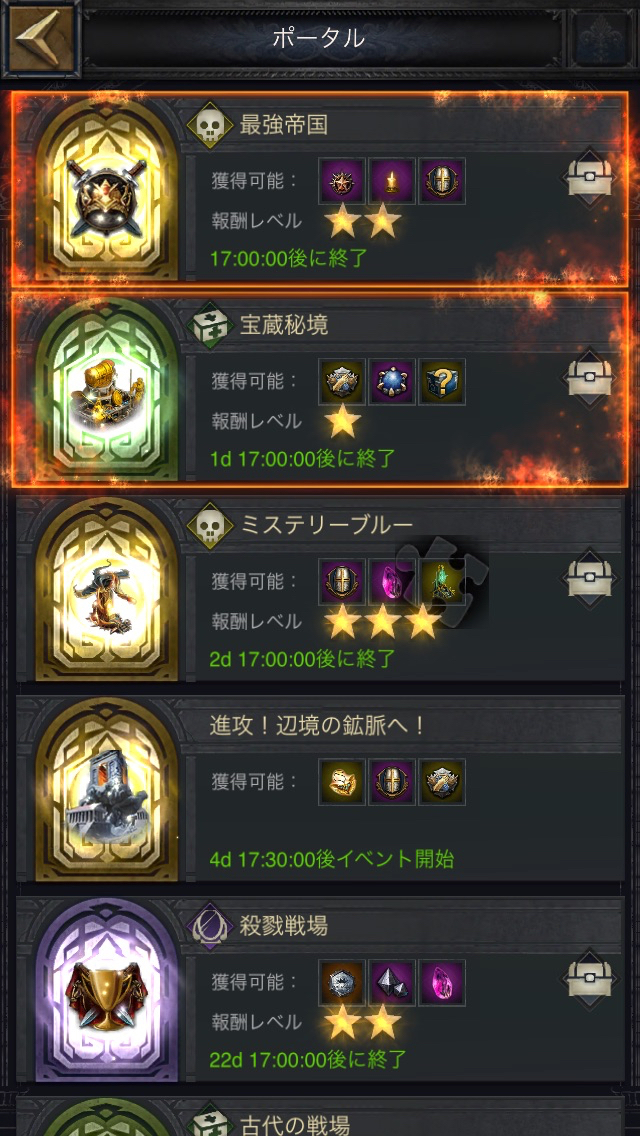Select the golden treasure emblem of 宝蔵秘境
This screenshot has height=1136, width=640.
(107, 389)
